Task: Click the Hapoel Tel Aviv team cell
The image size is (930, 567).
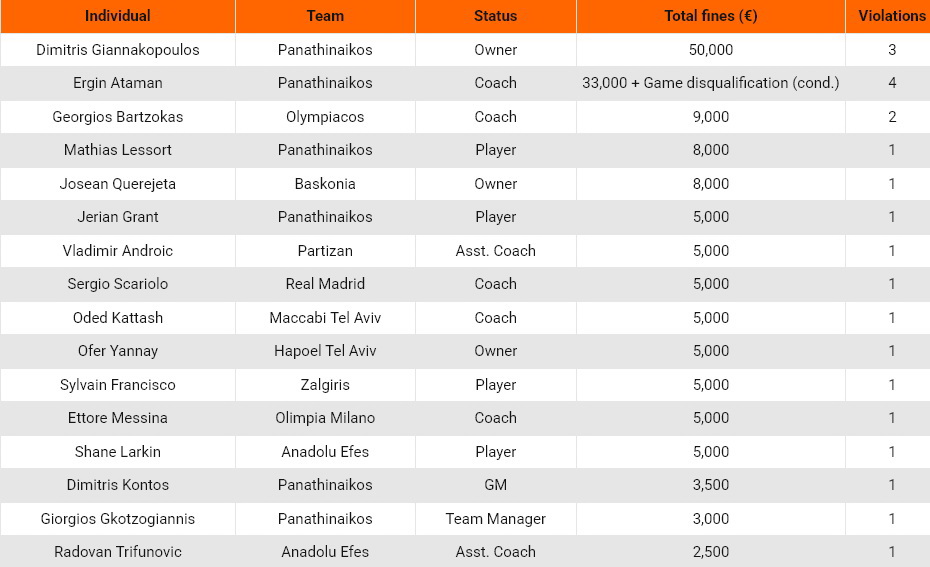Action: [325, 351]
